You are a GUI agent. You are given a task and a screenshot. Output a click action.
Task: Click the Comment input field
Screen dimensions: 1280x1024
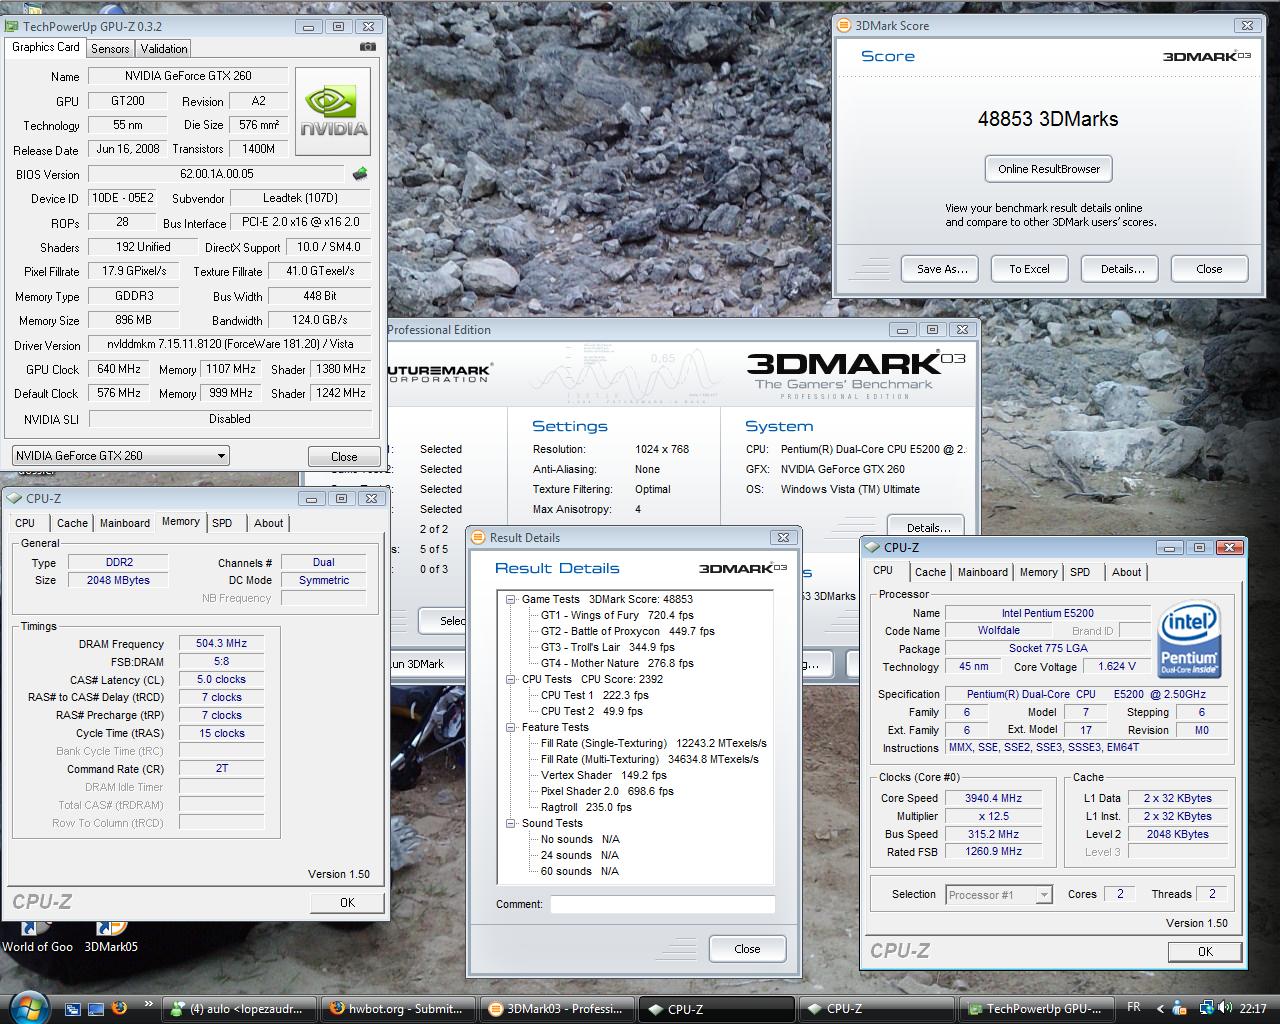click(x=662, y=904)
